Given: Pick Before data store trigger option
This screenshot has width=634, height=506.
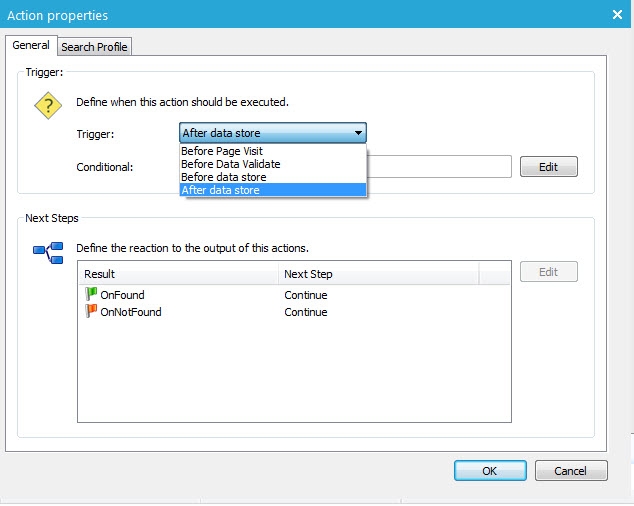Looking at the screenshot, I should pos(223,177).
